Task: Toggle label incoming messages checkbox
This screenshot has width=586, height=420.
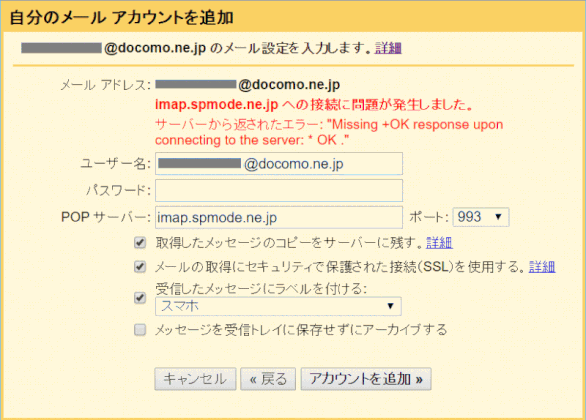Action: [140, 298]
